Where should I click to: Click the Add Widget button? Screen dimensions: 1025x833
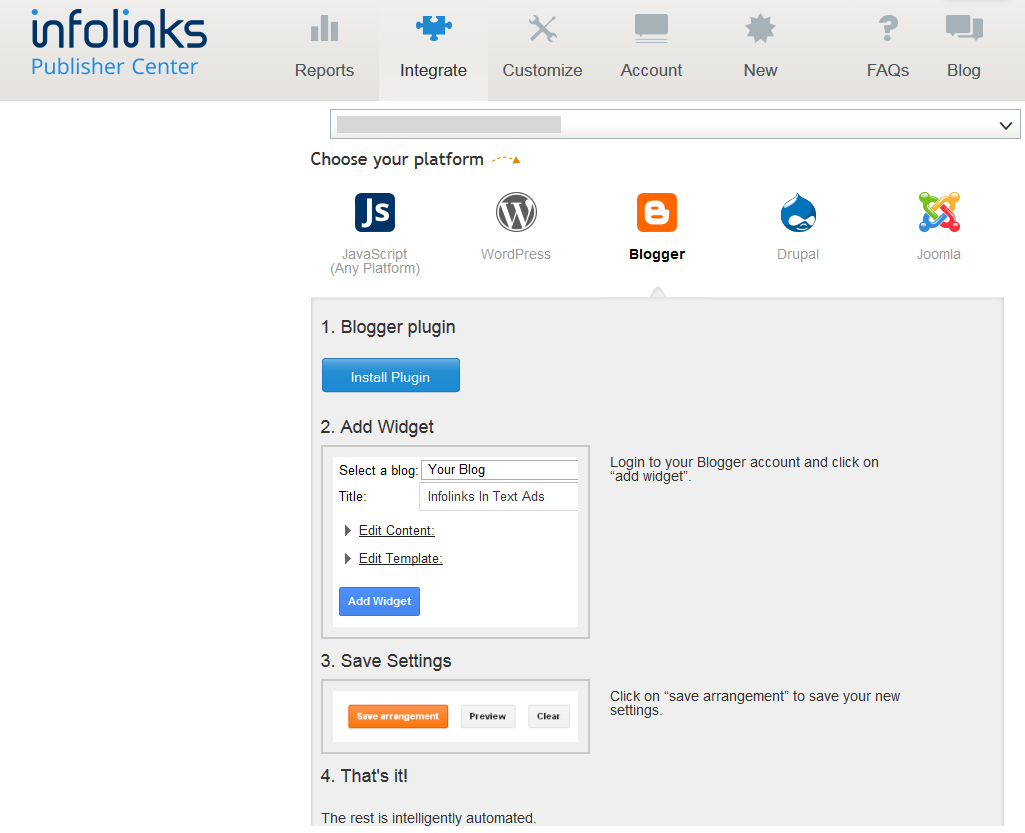click(379, 602)
